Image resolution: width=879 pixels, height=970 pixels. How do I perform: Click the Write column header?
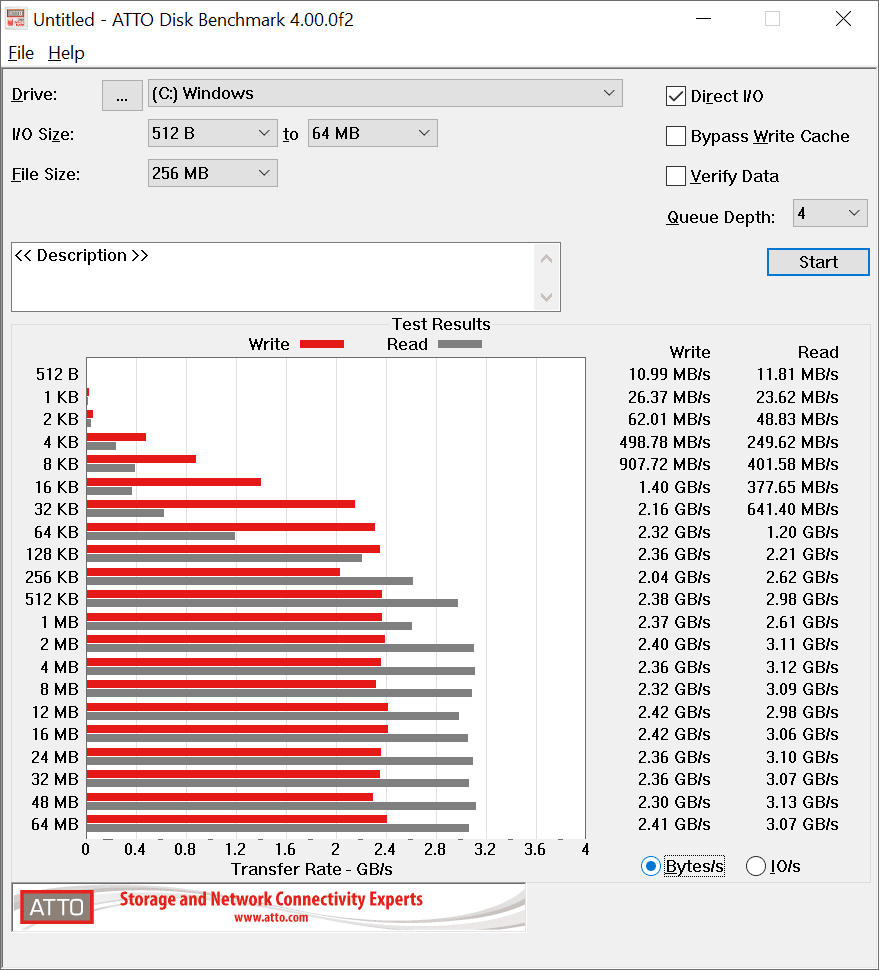click(x=690, y=353)
